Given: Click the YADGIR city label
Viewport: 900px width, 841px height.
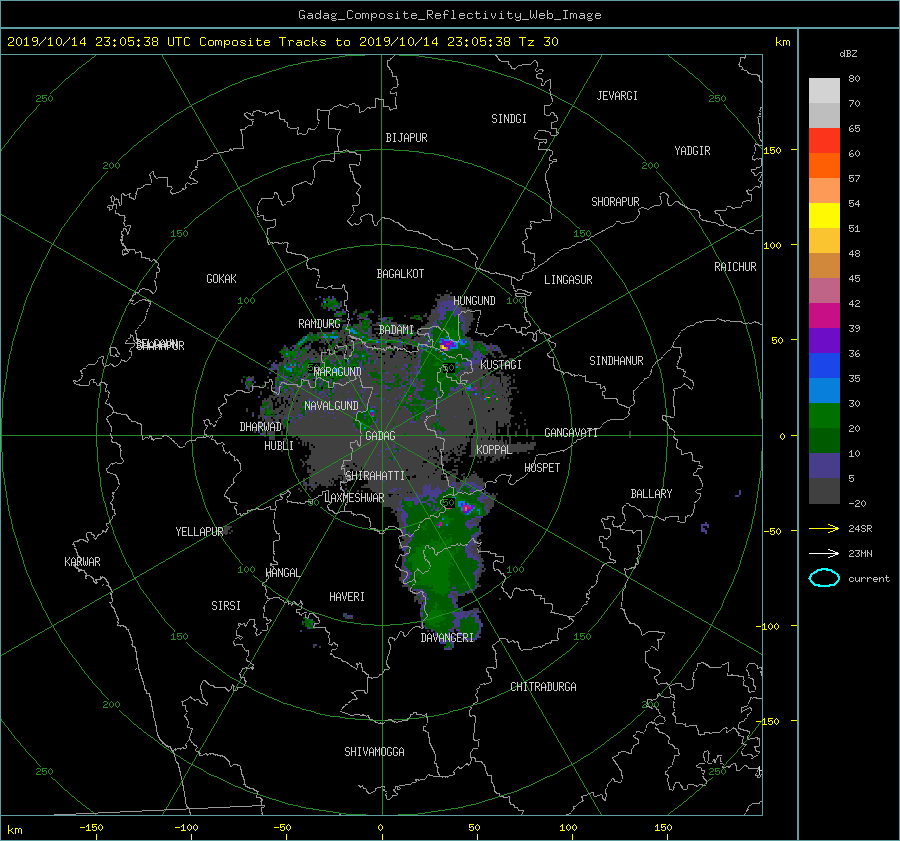Looking at the screenshot, I should pyautogui.click(x=692, y=151).
